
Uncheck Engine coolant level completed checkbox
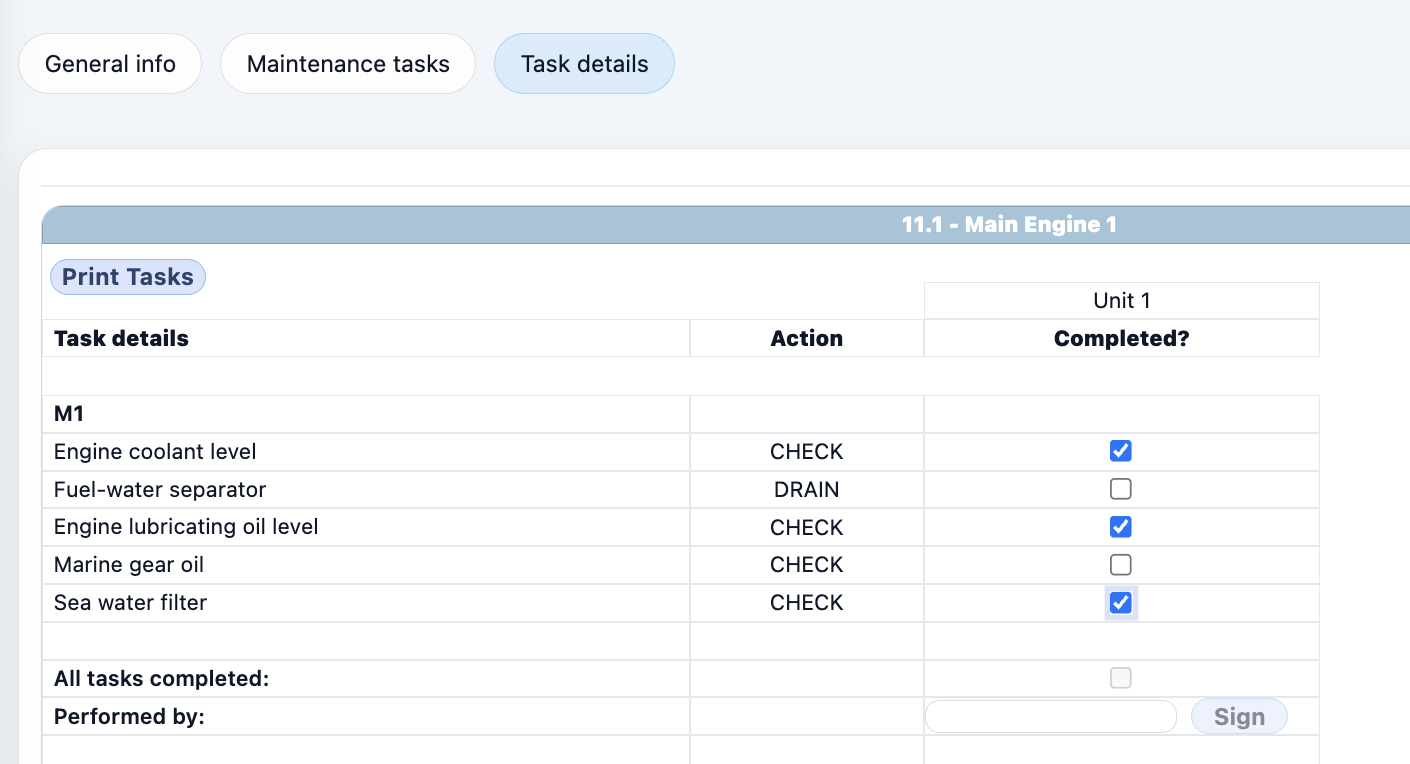point(1121,451)
